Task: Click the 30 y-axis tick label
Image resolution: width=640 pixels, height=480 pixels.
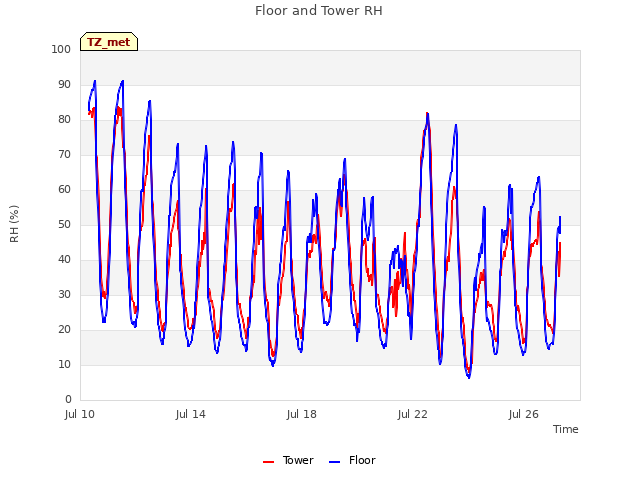Action: pos(64,295)
